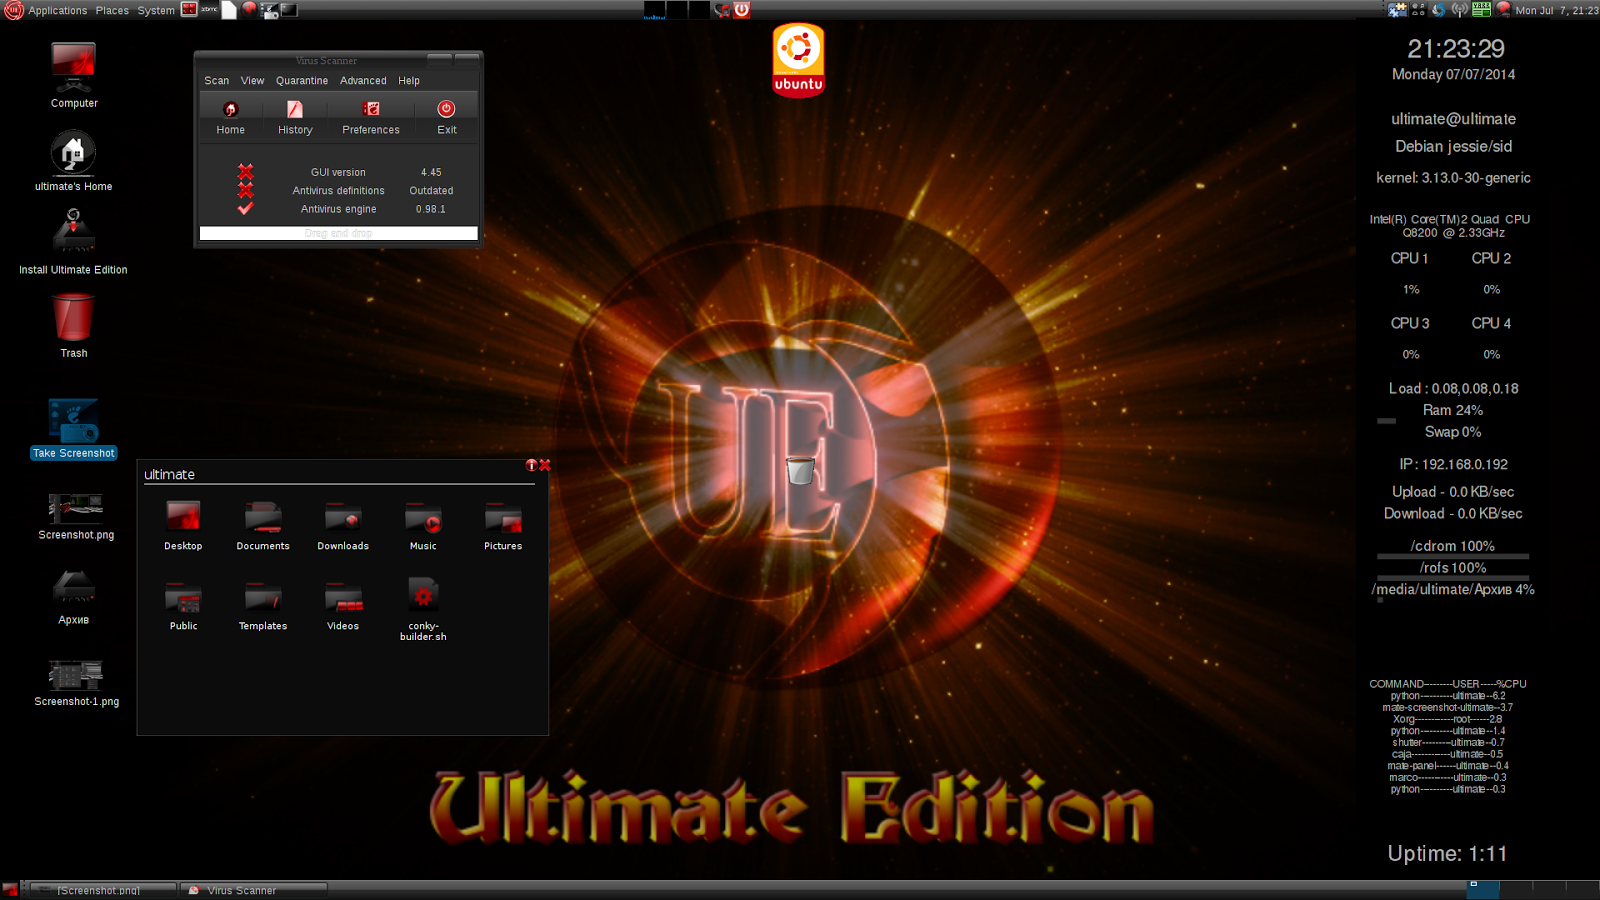The width and height of the screenshot is (1600, 900).
Task: Open the View menu in Virus Scanner
Action: pos(252,81)
